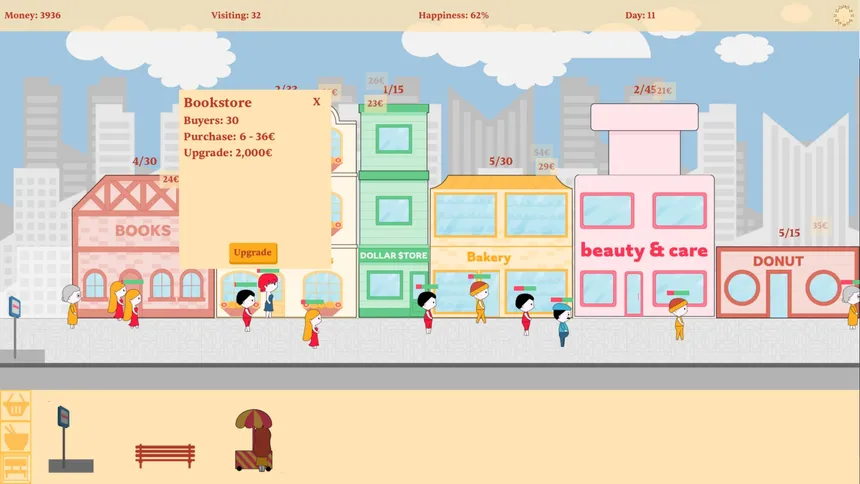
Task: Select the street furniture category tab
Action: pyautogui.click(x=15, y=468)
